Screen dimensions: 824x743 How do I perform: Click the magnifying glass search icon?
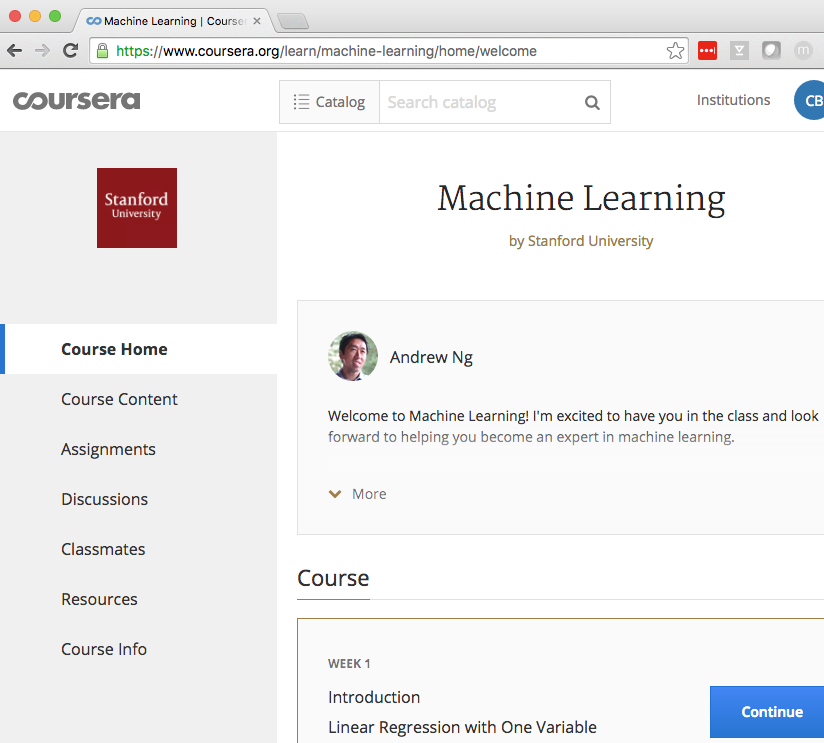tap(592, 102)
